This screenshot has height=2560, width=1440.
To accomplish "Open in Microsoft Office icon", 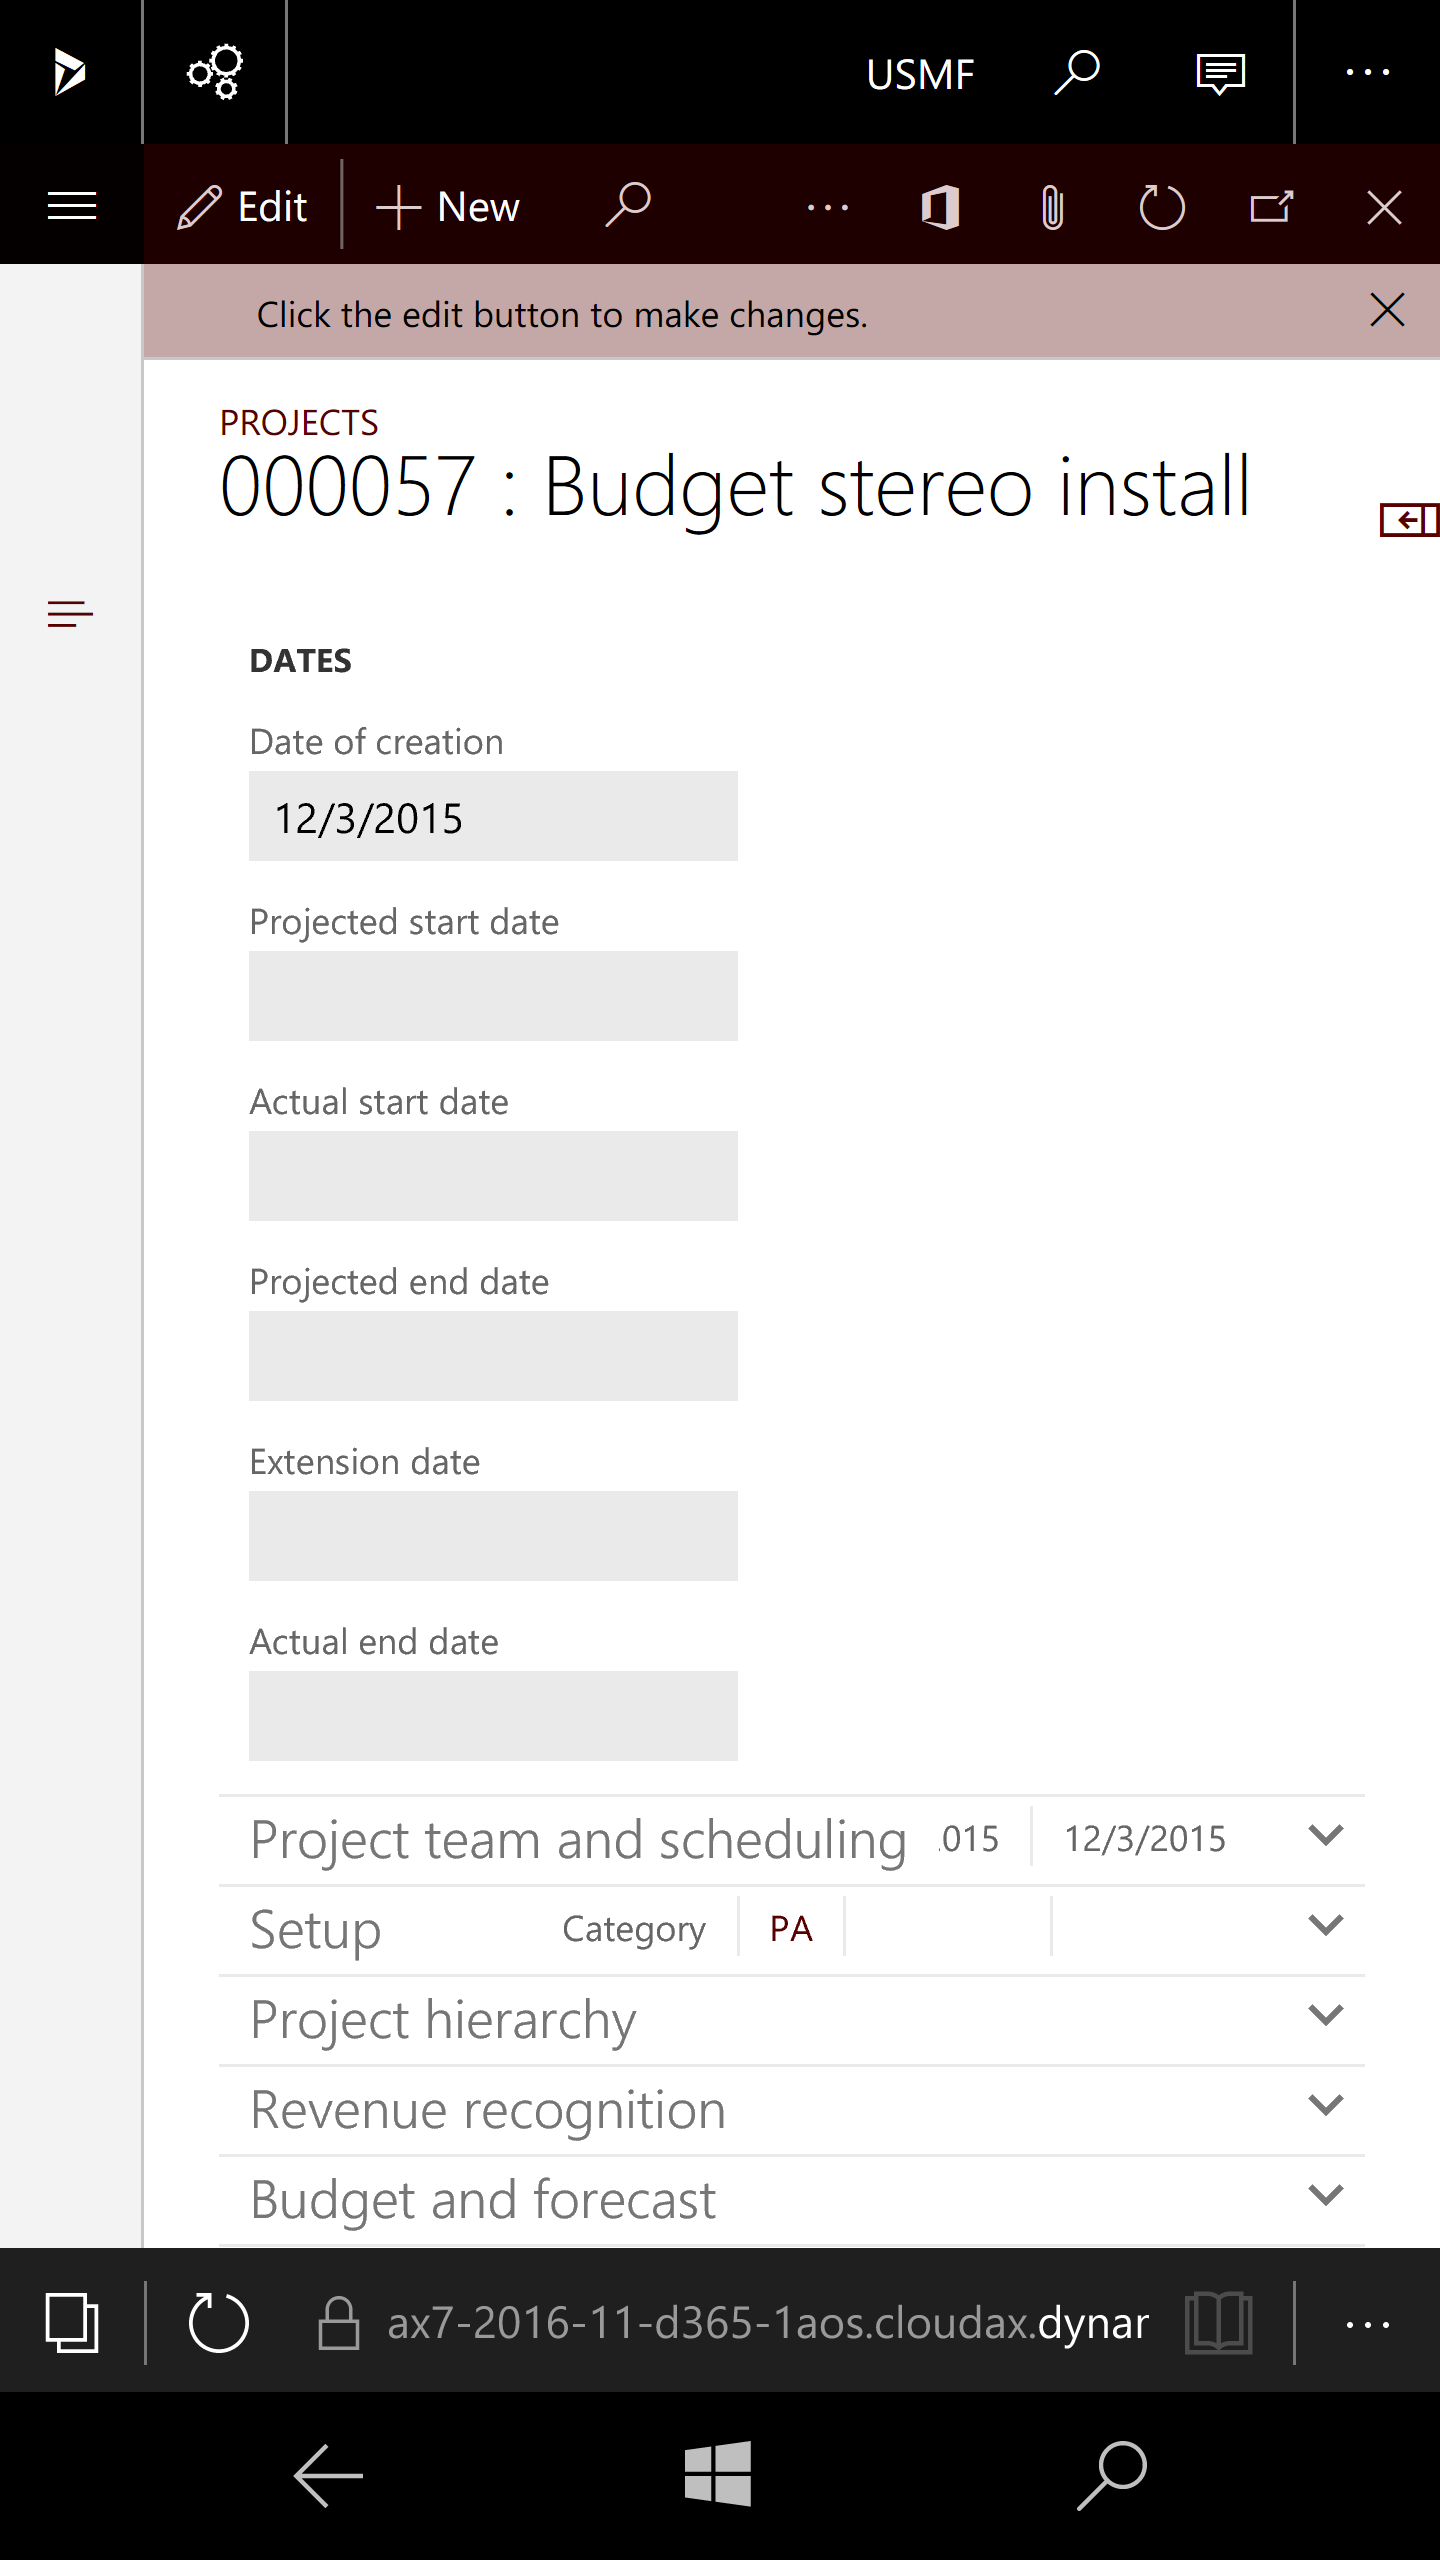I will pos(940,208).
